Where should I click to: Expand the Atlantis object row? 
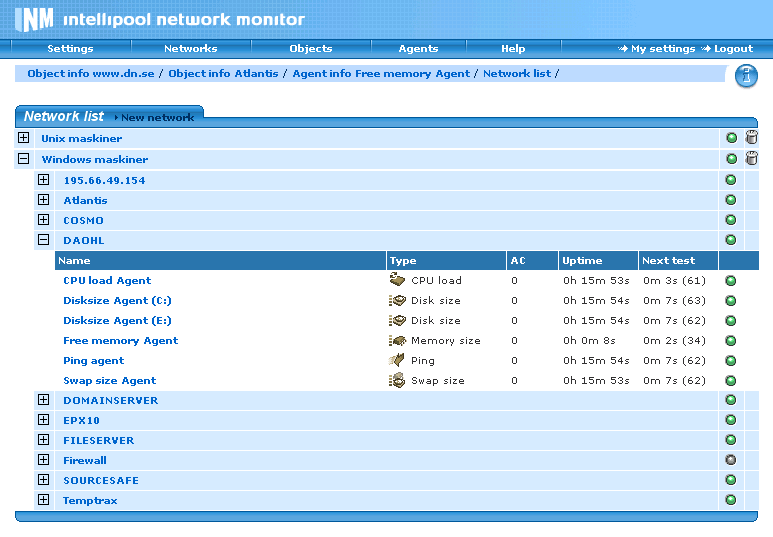tap(43, 200)
